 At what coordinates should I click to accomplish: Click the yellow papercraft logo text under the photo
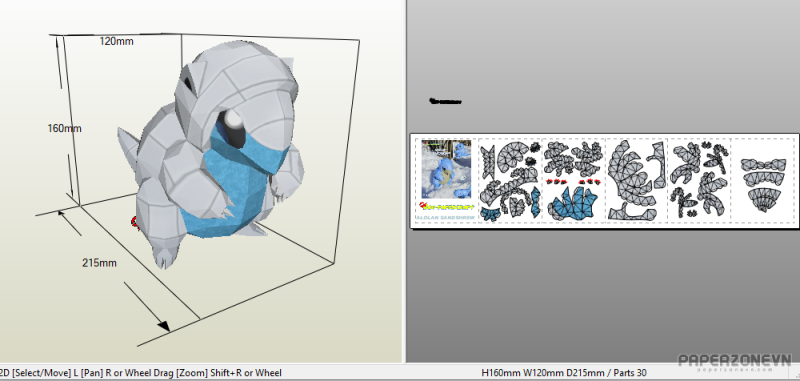click(446, 207)
